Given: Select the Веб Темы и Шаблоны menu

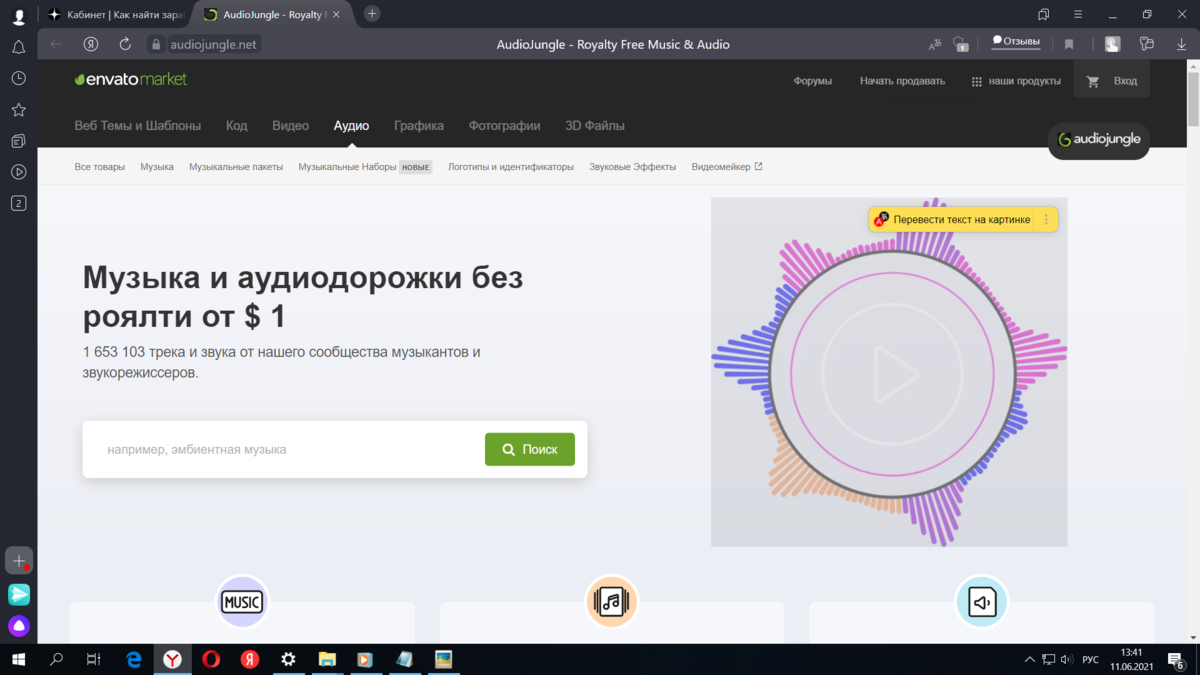Looking at the screenshot, I should (138, 126).
